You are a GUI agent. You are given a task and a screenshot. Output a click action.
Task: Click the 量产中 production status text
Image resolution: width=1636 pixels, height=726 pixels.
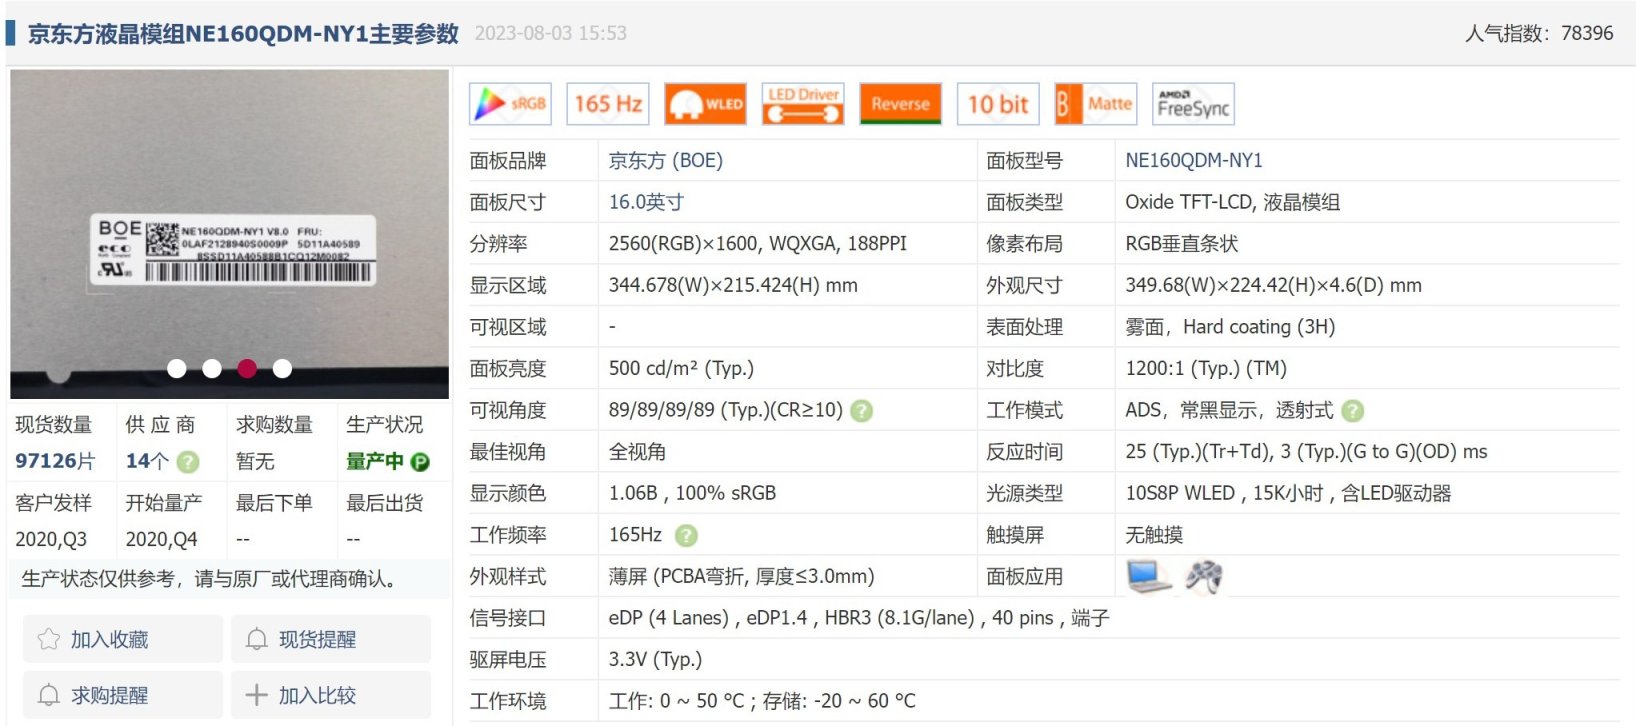pos(375,462)
